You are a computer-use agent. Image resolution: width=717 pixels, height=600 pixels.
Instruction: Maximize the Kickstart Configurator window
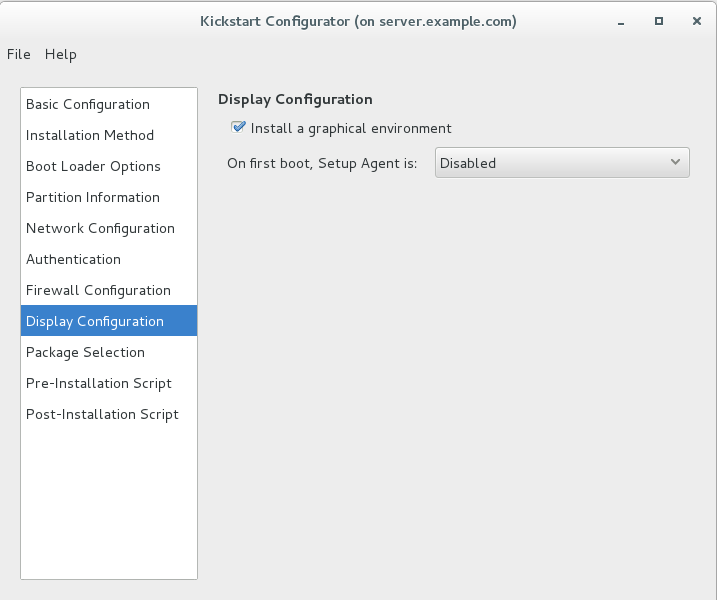point(659,20)
